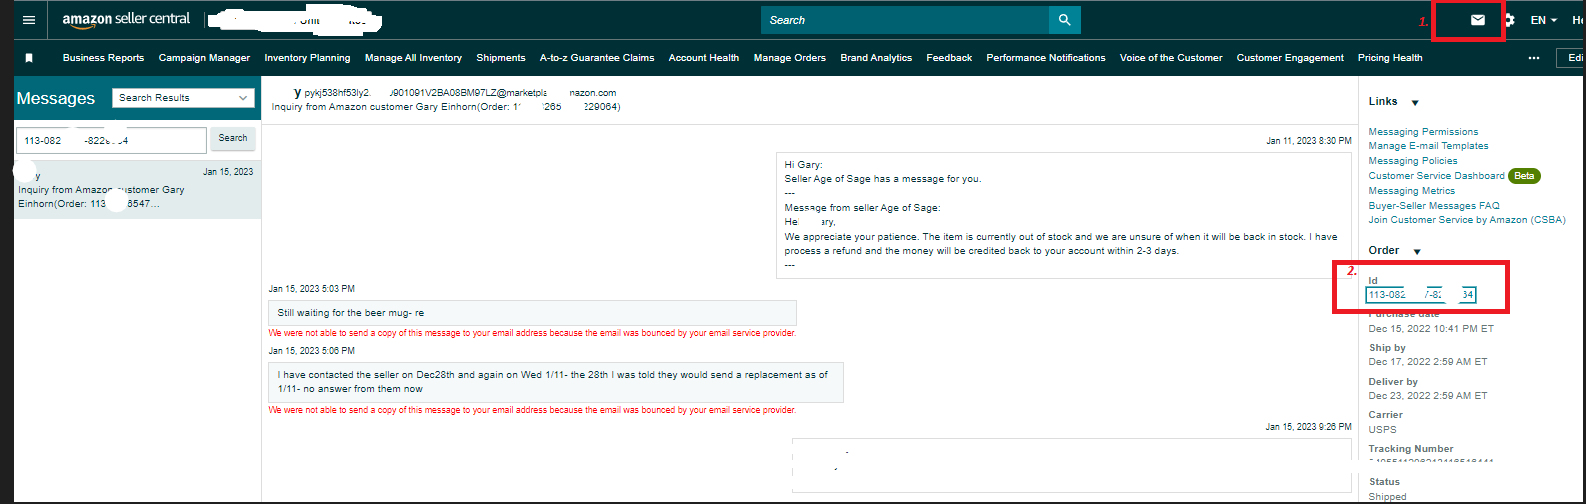Open Buyer-Seller Messages FAQ link
1586x504 pixels.
tap(1434, 205)
